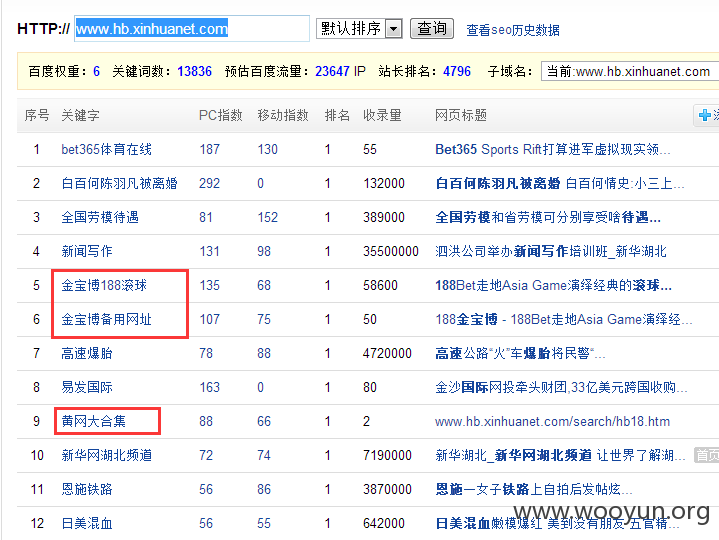Click keyword count 13836
Screen dimensions: 719x540
[194, 72]
